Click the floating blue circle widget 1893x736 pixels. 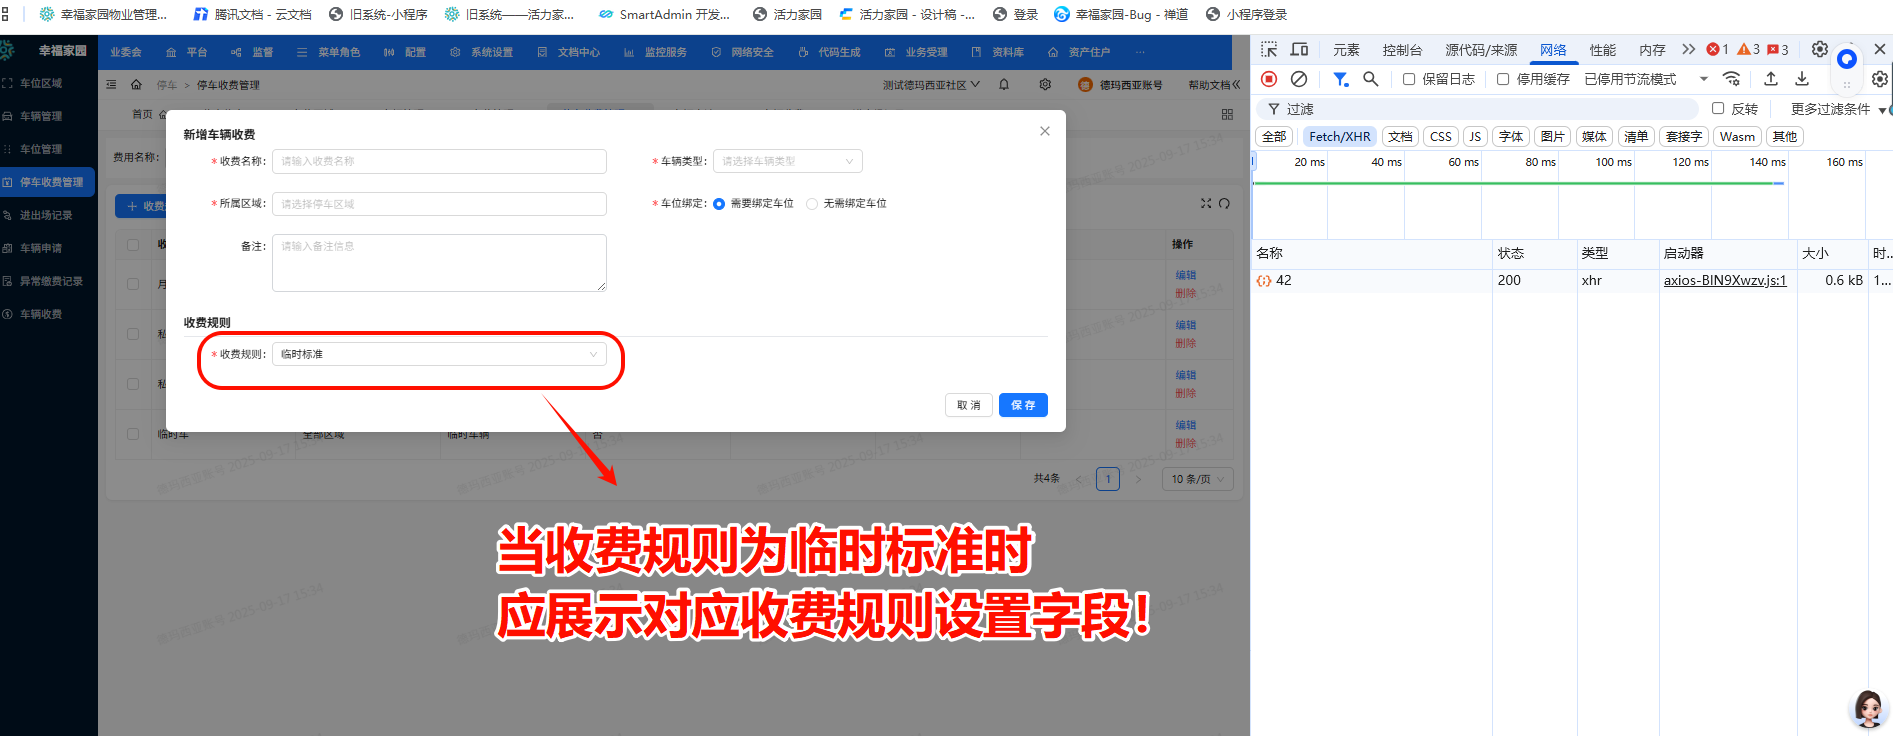click(x=1847, y=59)
